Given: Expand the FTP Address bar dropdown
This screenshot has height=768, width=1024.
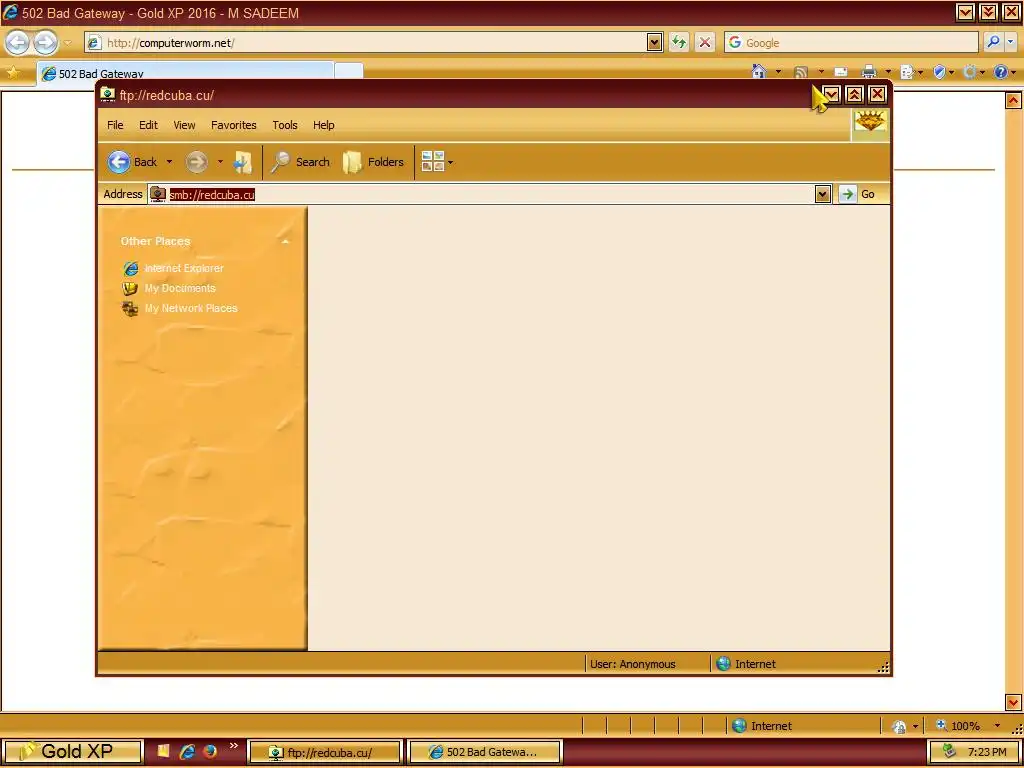Looking at the screenshot, I should [x=823, y=194].
